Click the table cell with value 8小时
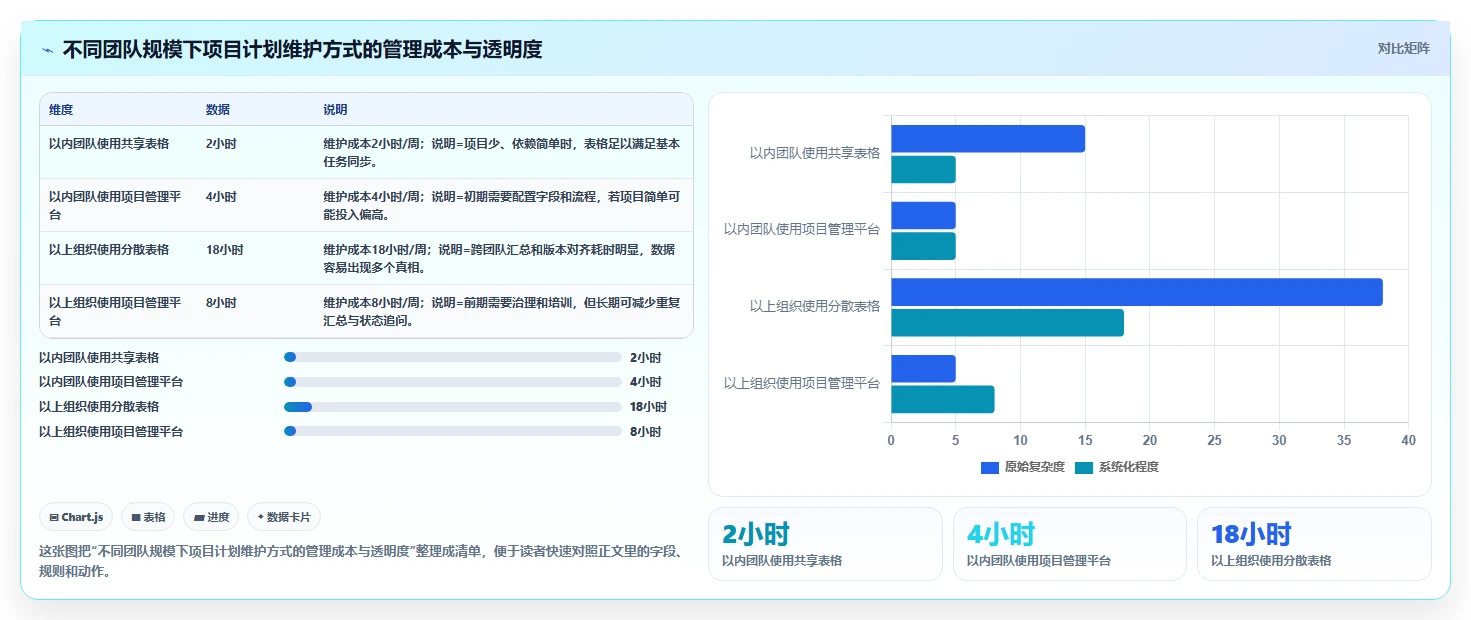This screenshot has width=1471, height=620. 221,303
